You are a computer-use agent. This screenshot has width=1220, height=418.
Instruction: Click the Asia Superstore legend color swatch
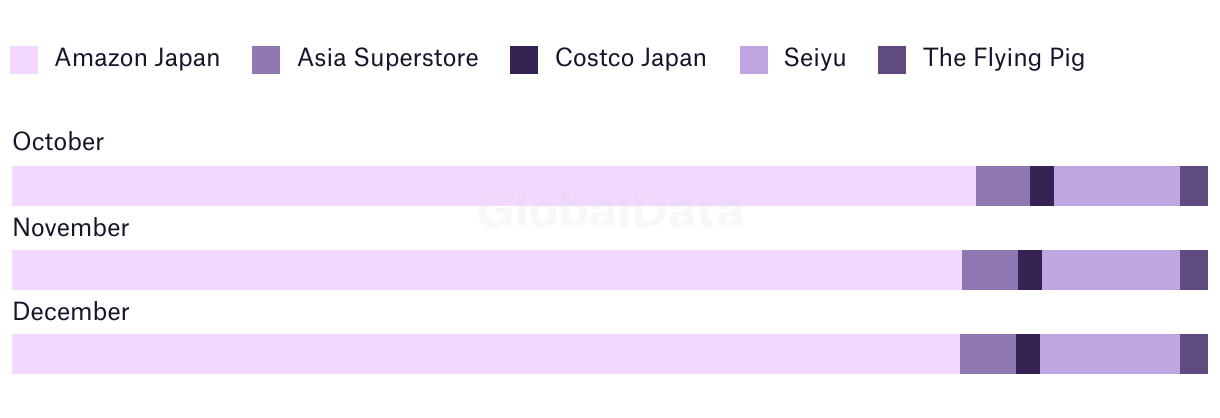pos(266,59)
